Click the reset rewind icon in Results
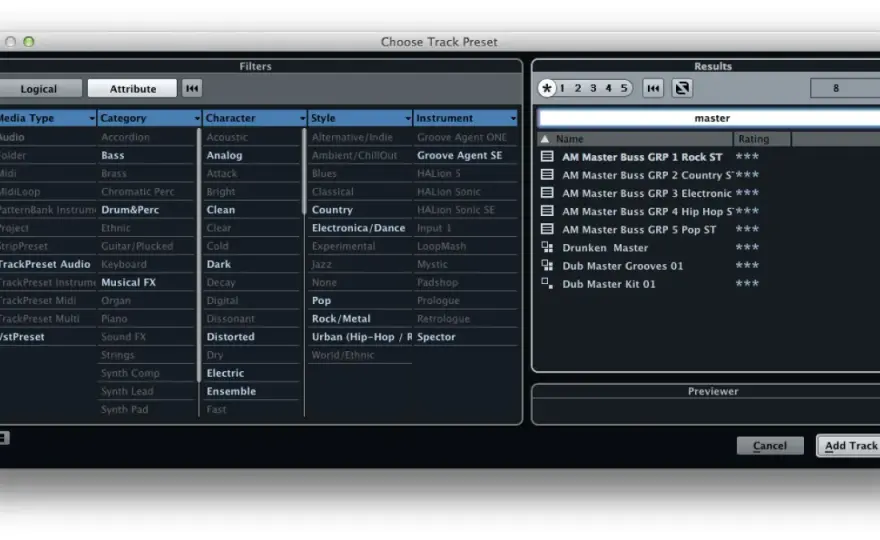The height and width of the screenshot is (540, 880). pyautogui.click(x=653, y=88)
